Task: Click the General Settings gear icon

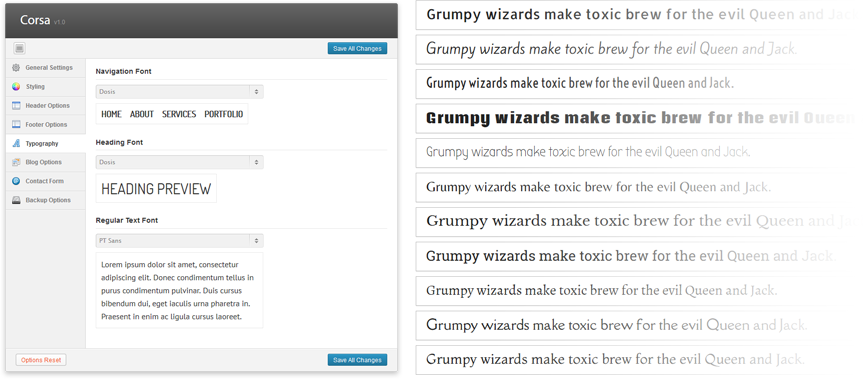Action: coord(16,68)
